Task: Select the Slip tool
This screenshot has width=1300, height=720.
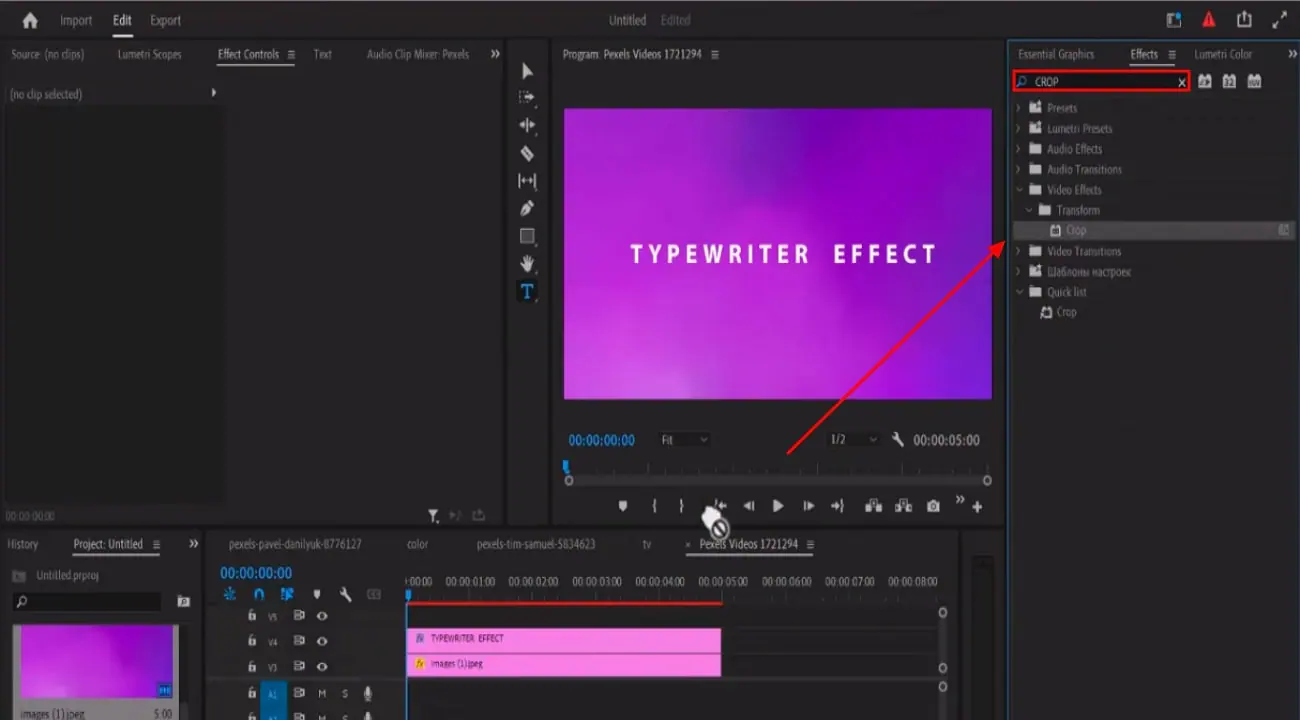Action: (527, 181)
